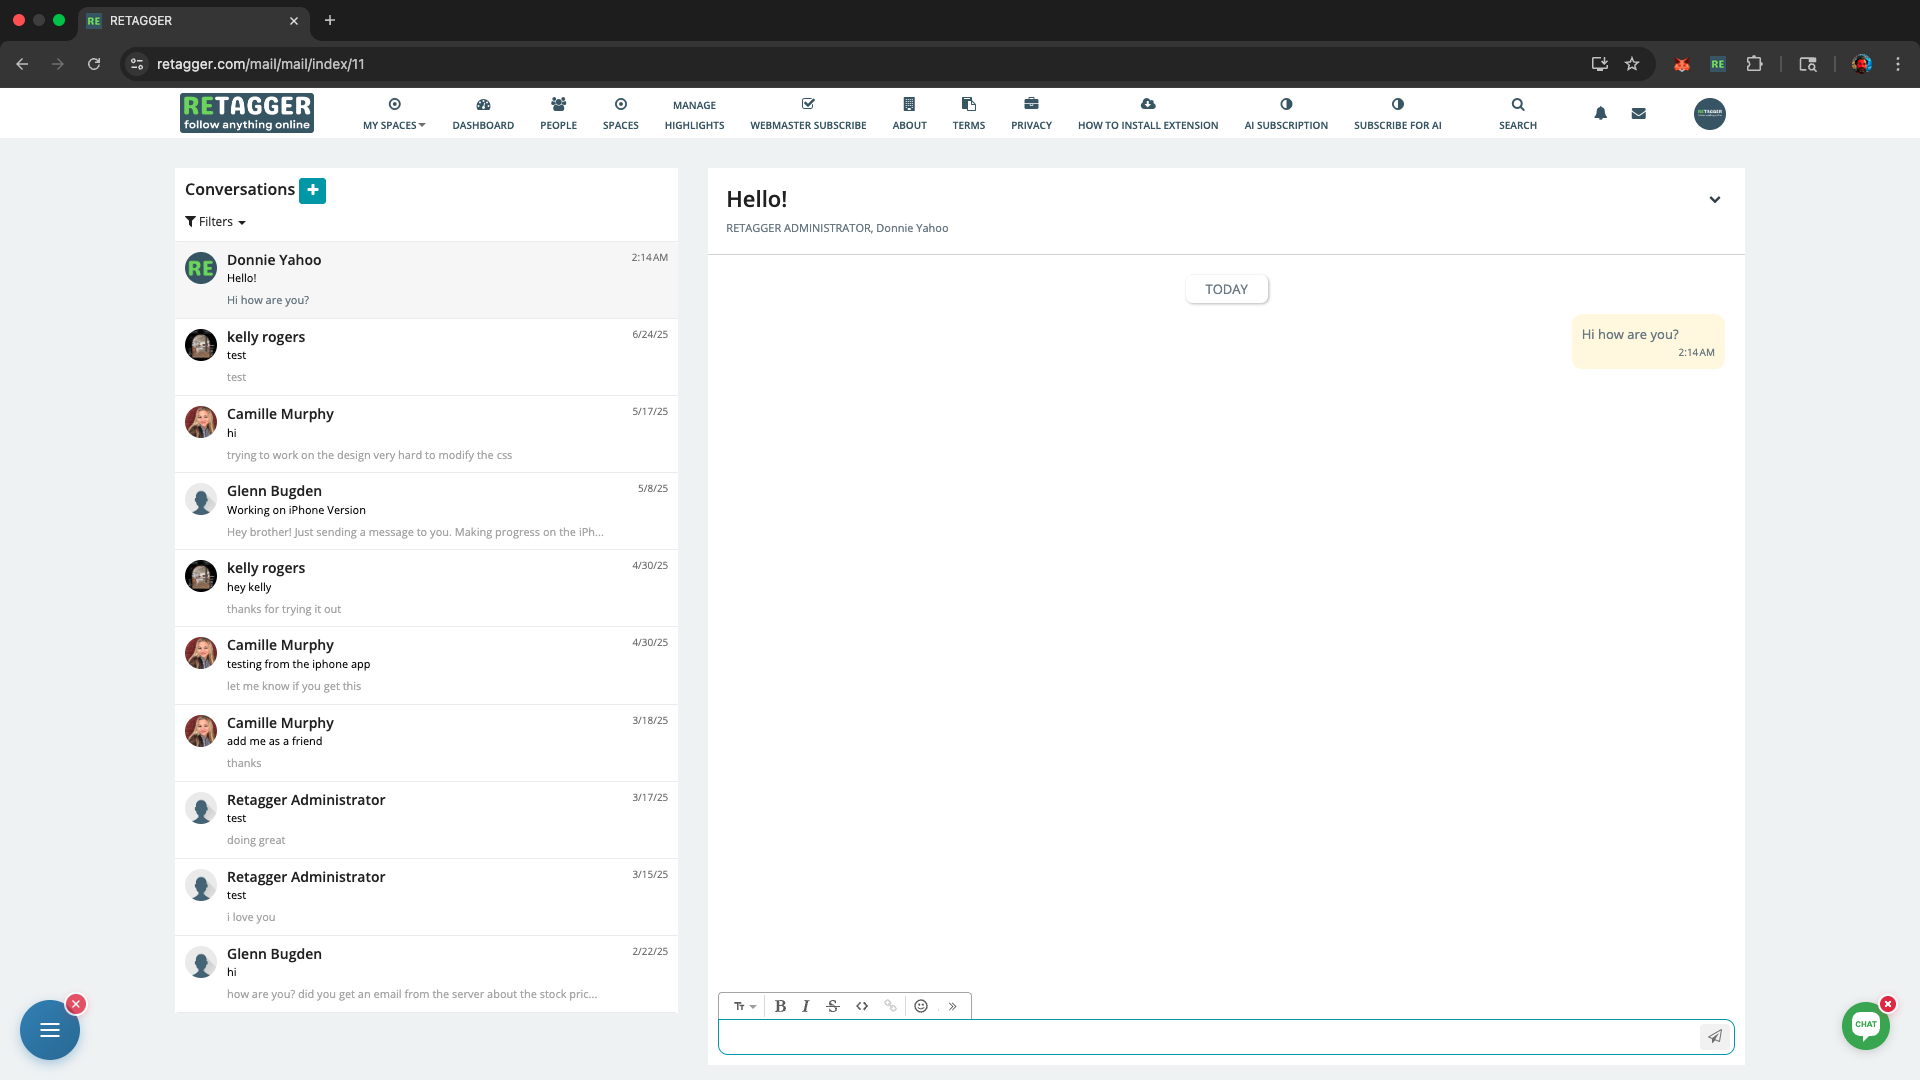This screenshot has width=1920, height=1080.
Task: Go to the Dashboard menu item
Action: coord(483,114)
